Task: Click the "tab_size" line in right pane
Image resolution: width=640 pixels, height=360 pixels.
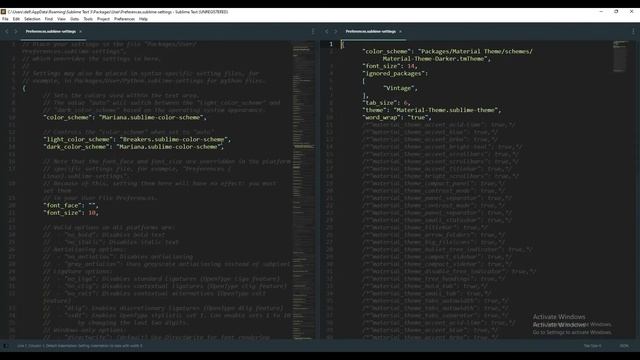Action: tap(386, 103)
